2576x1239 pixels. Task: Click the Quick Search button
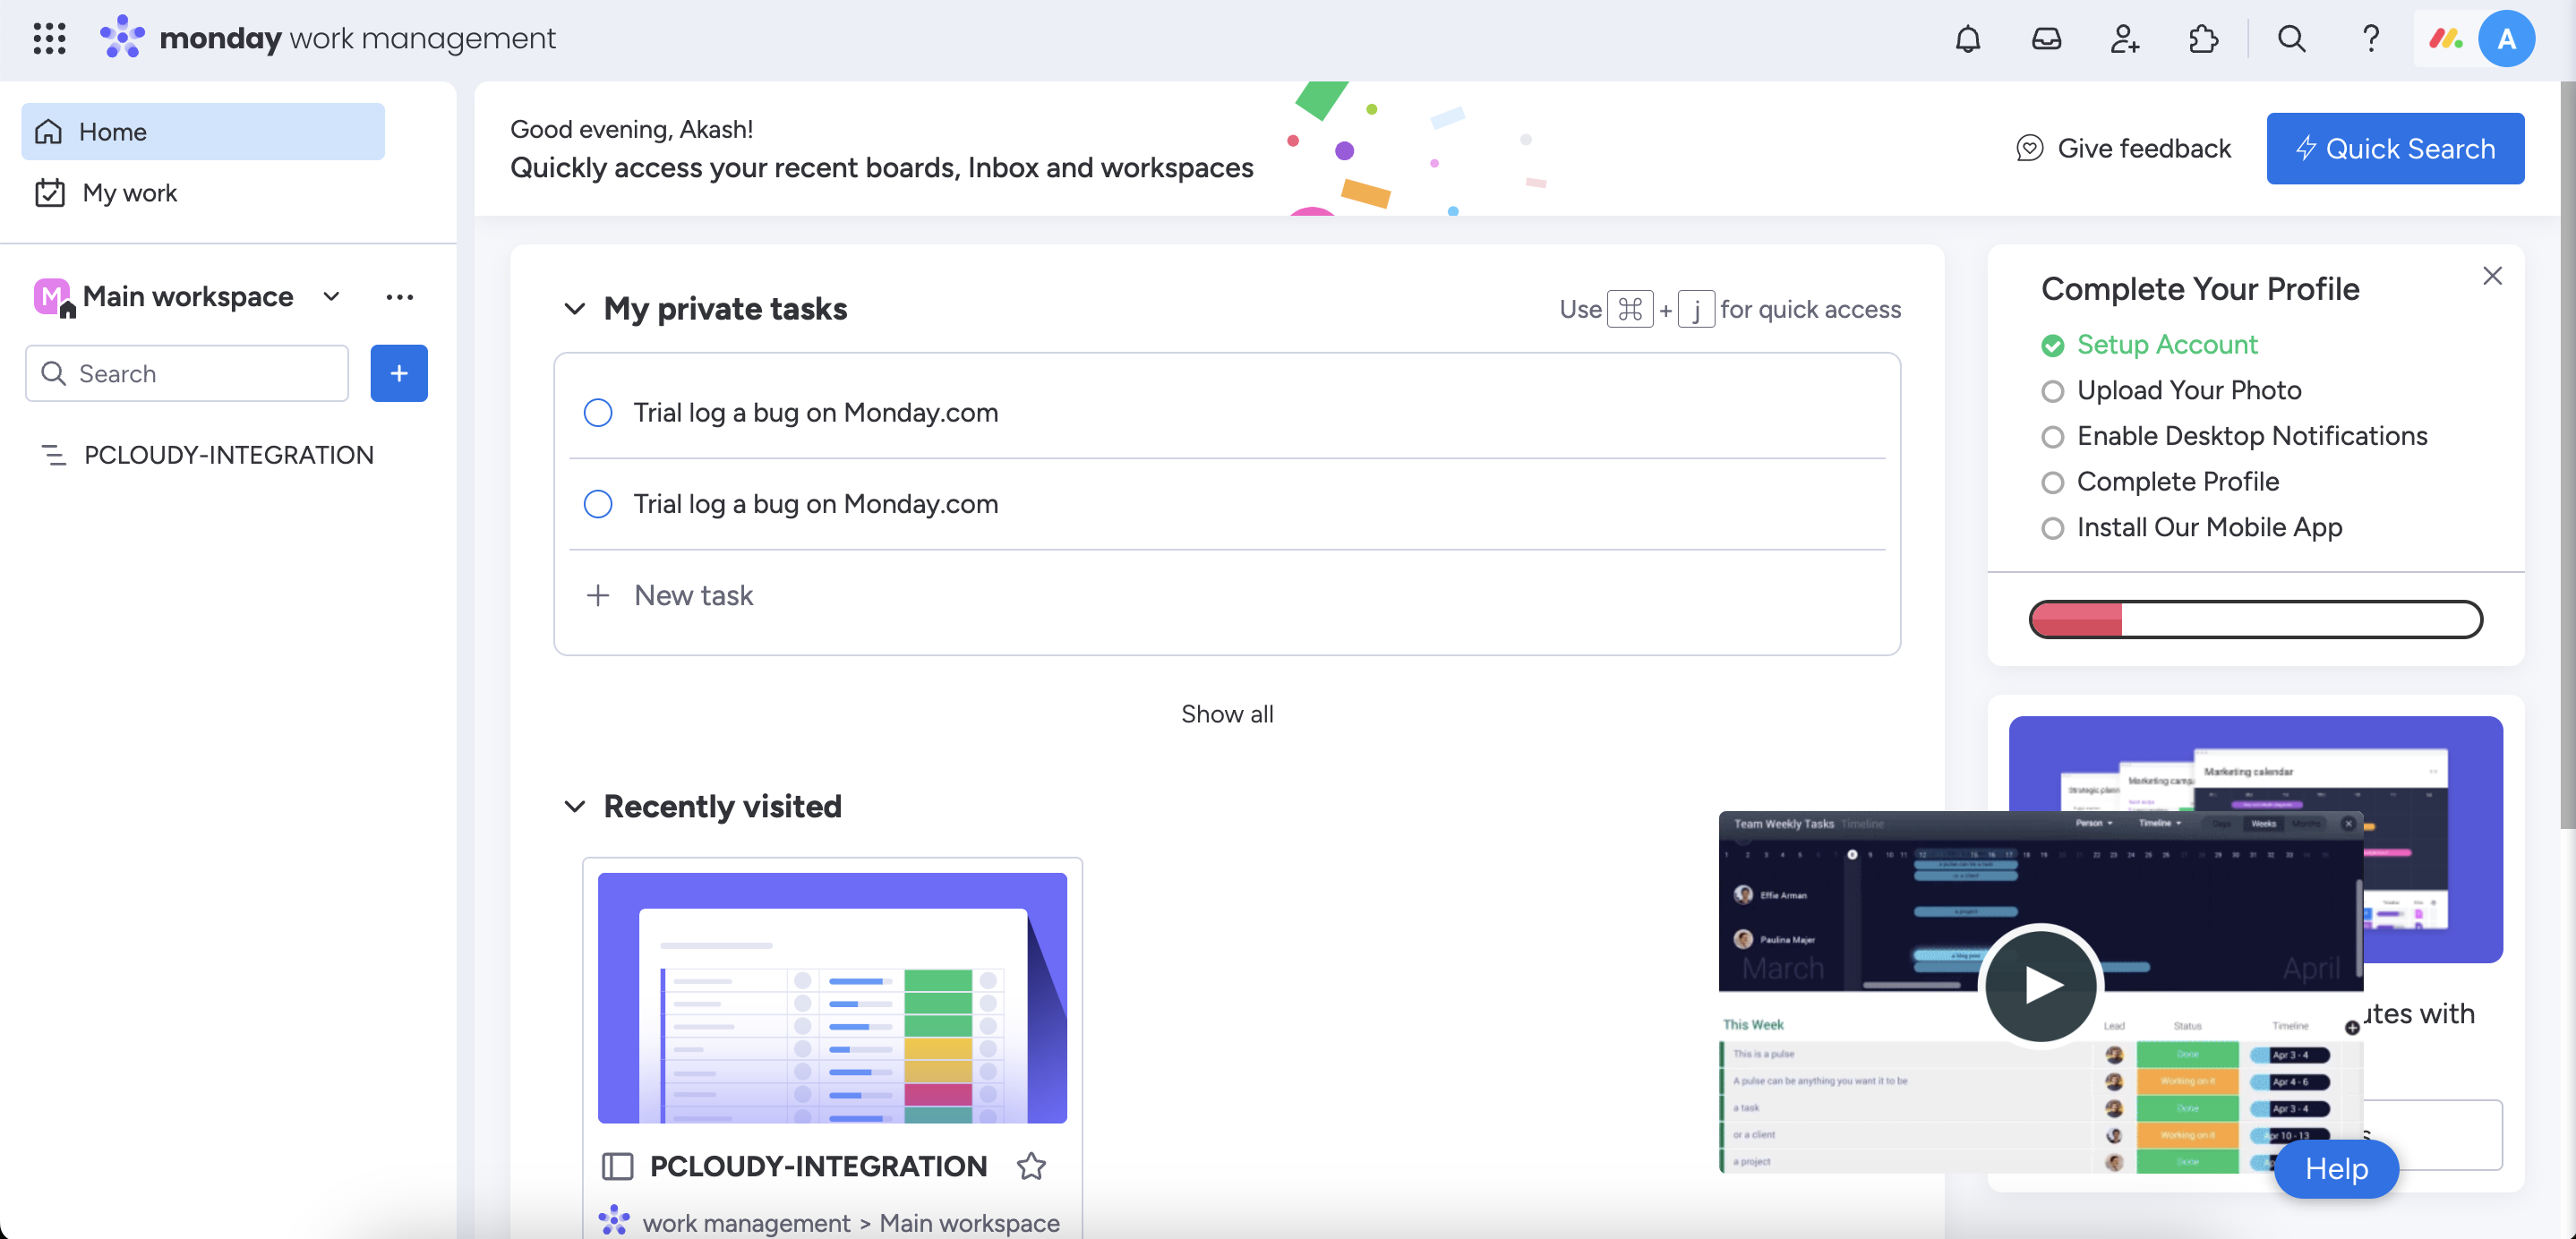pos(2394,149)
